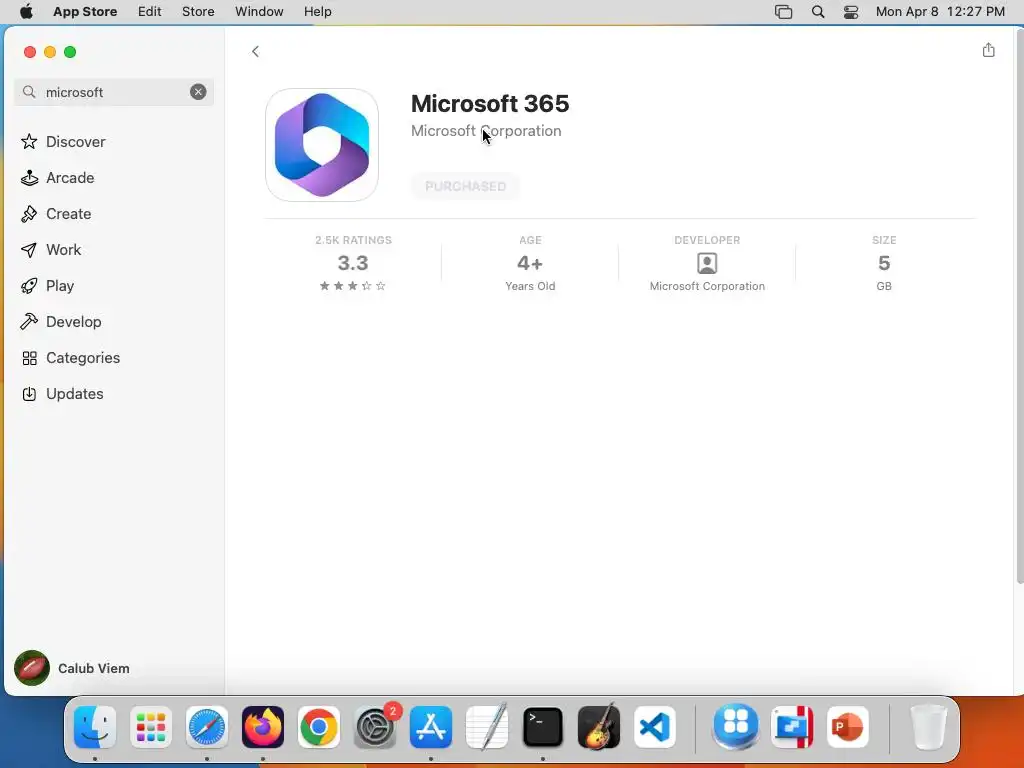The width and height of the screenshot is (1024, 768).
Task: Click Microsoft Corporation under DEVELOPER
Action: (x=707, y=286)
